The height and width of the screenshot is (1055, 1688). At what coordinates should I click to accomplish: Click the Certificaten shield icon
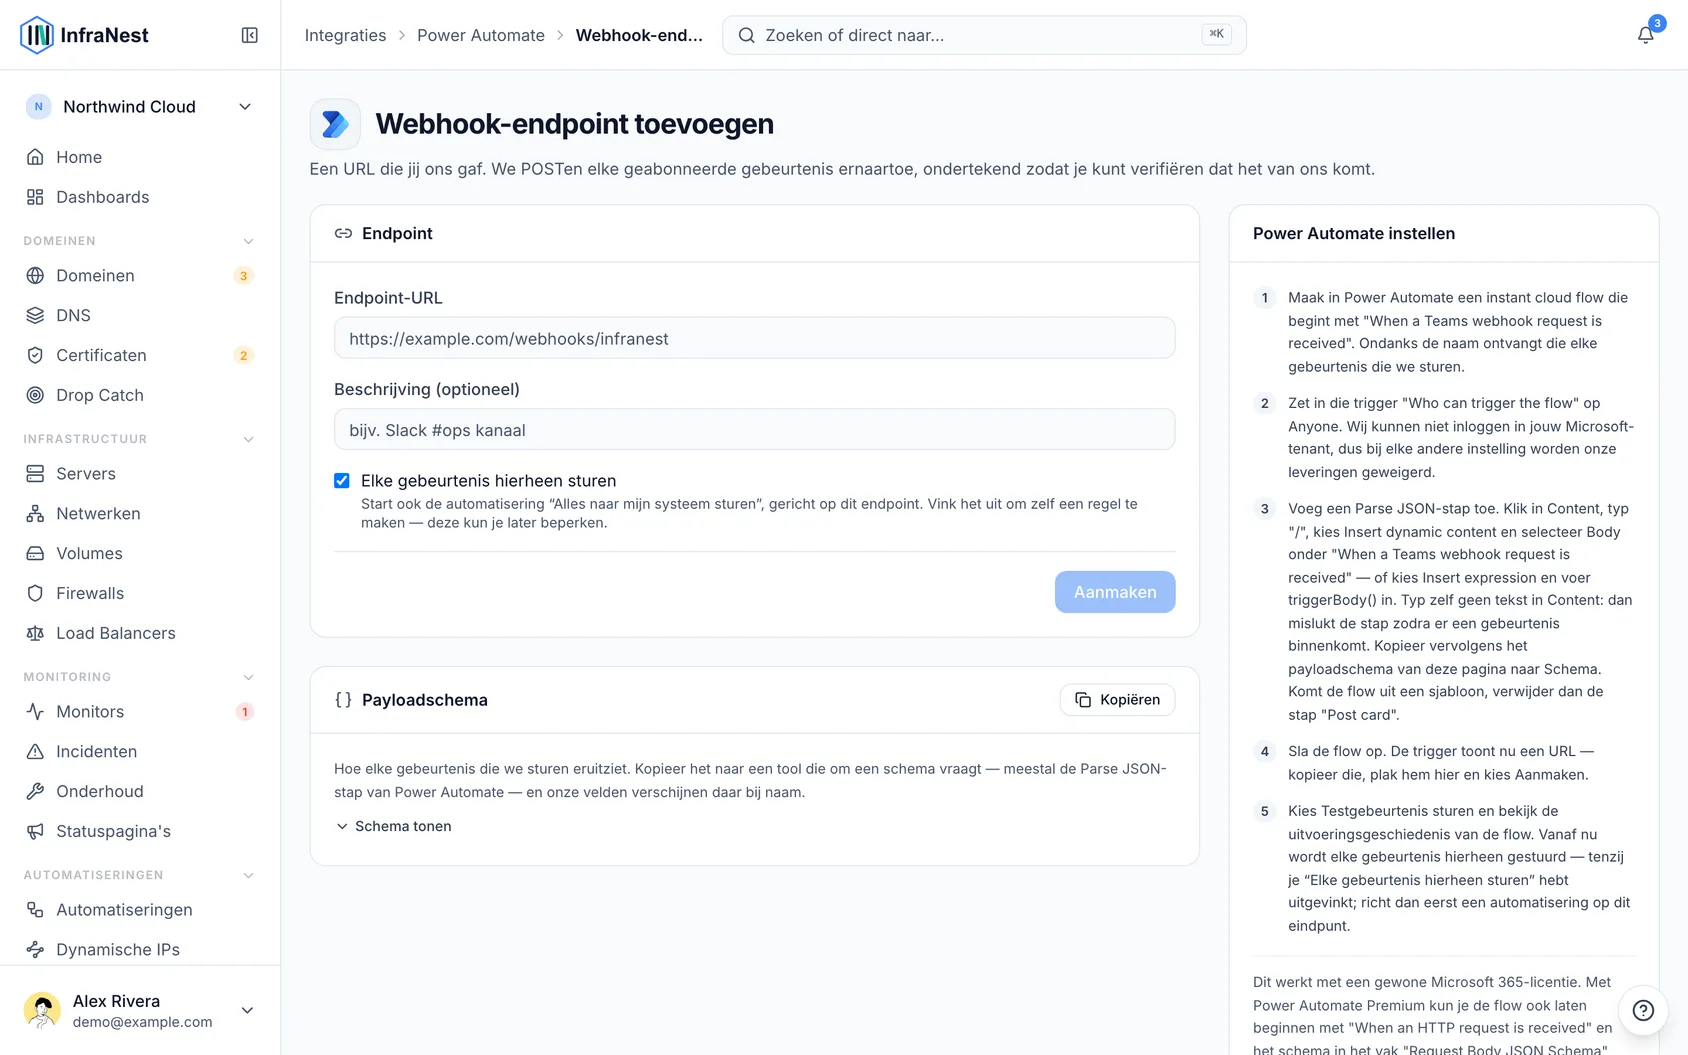(x=35, y=355)
